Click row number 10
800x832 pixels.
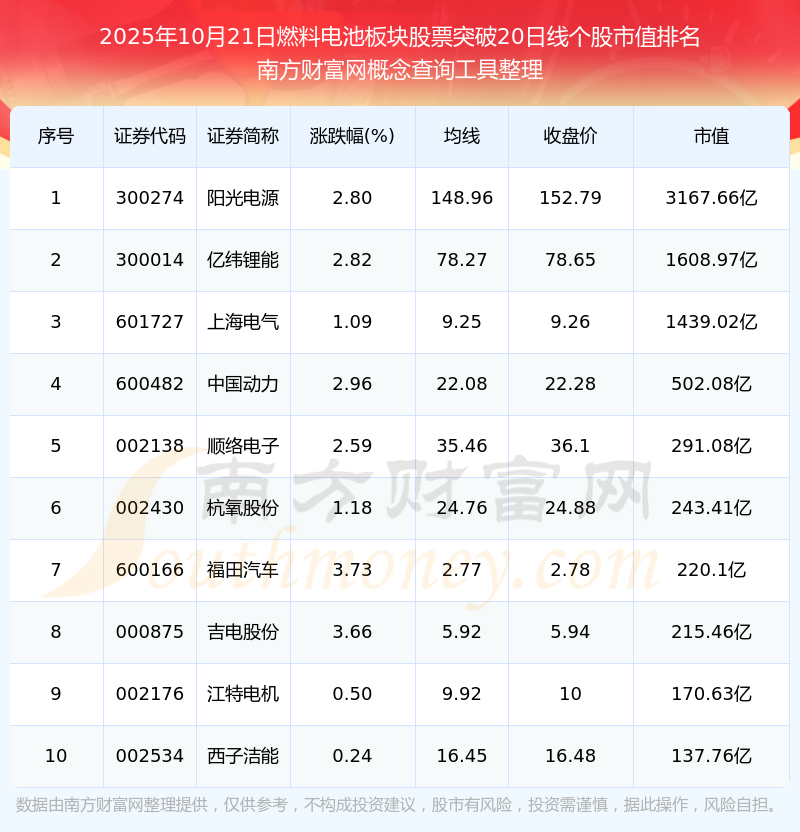[56, 756]
